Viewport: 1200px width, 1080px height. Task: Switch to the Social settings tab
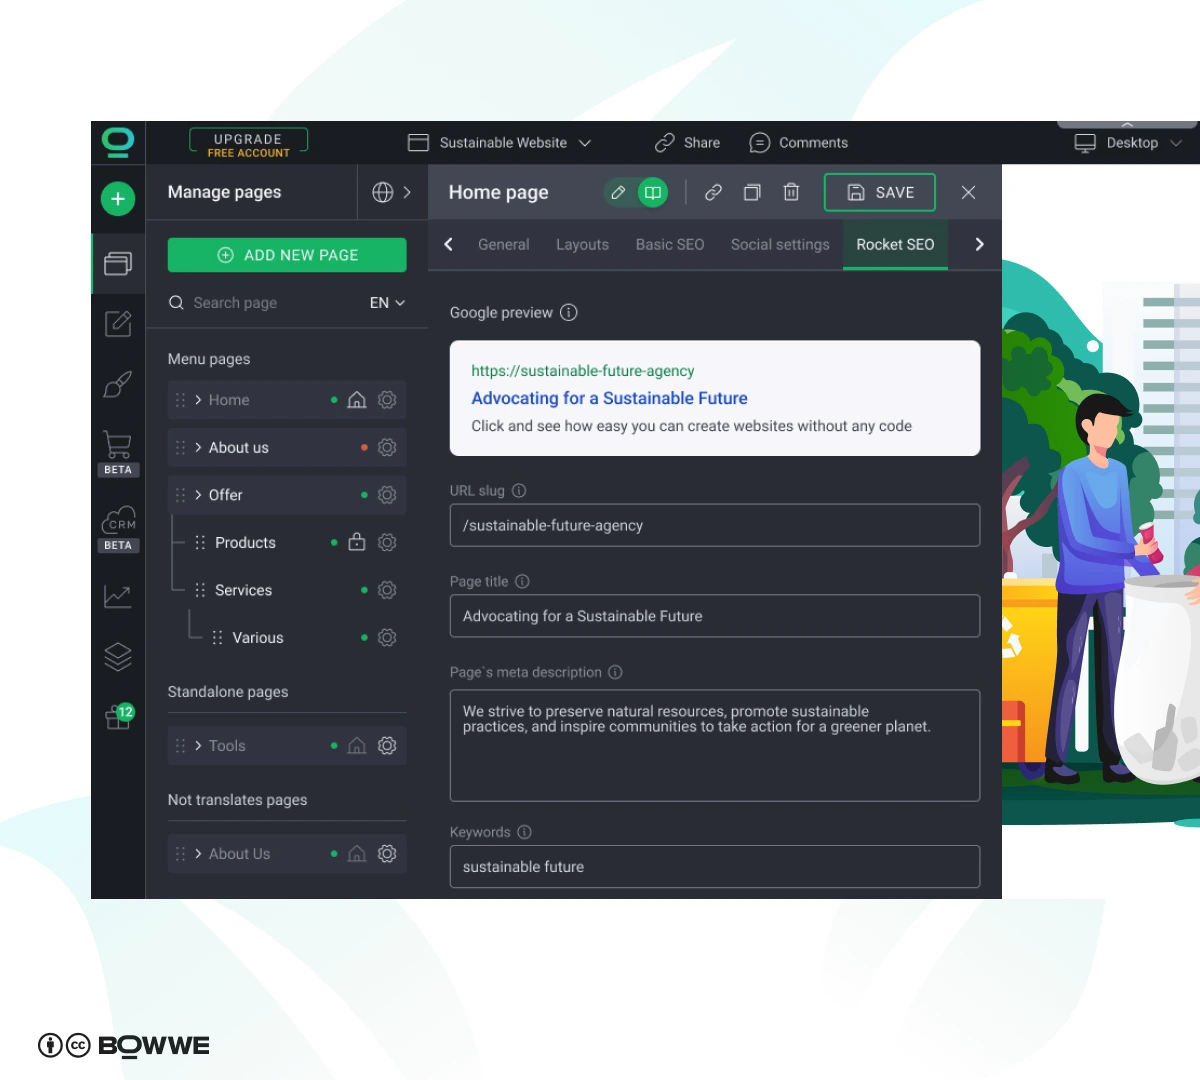click(x=780, y=244)
